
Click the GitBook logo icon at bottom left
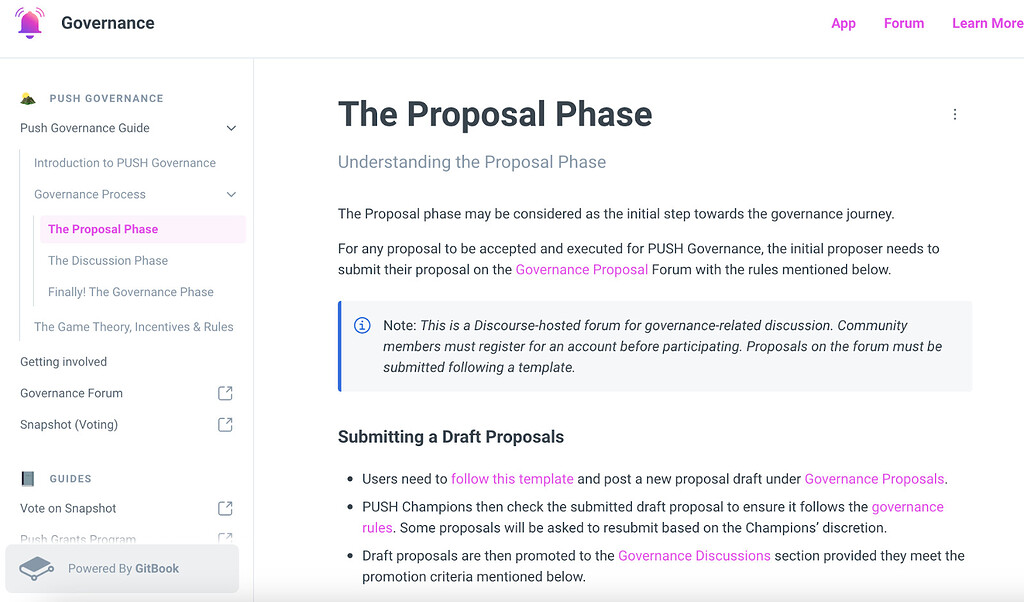point(37,568)
